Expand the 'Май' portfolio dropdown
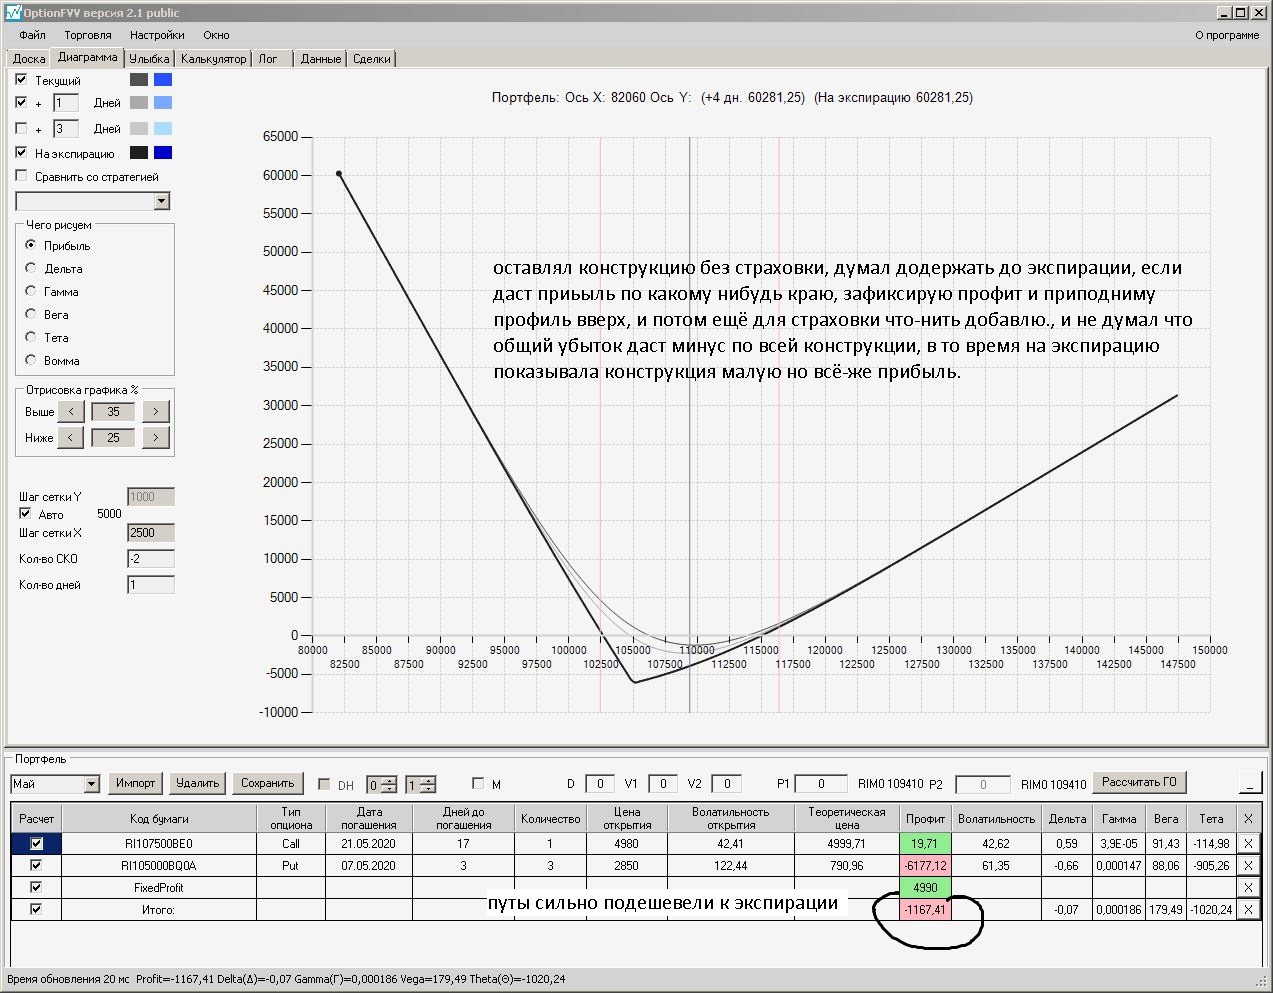 [x=91, y=784]
